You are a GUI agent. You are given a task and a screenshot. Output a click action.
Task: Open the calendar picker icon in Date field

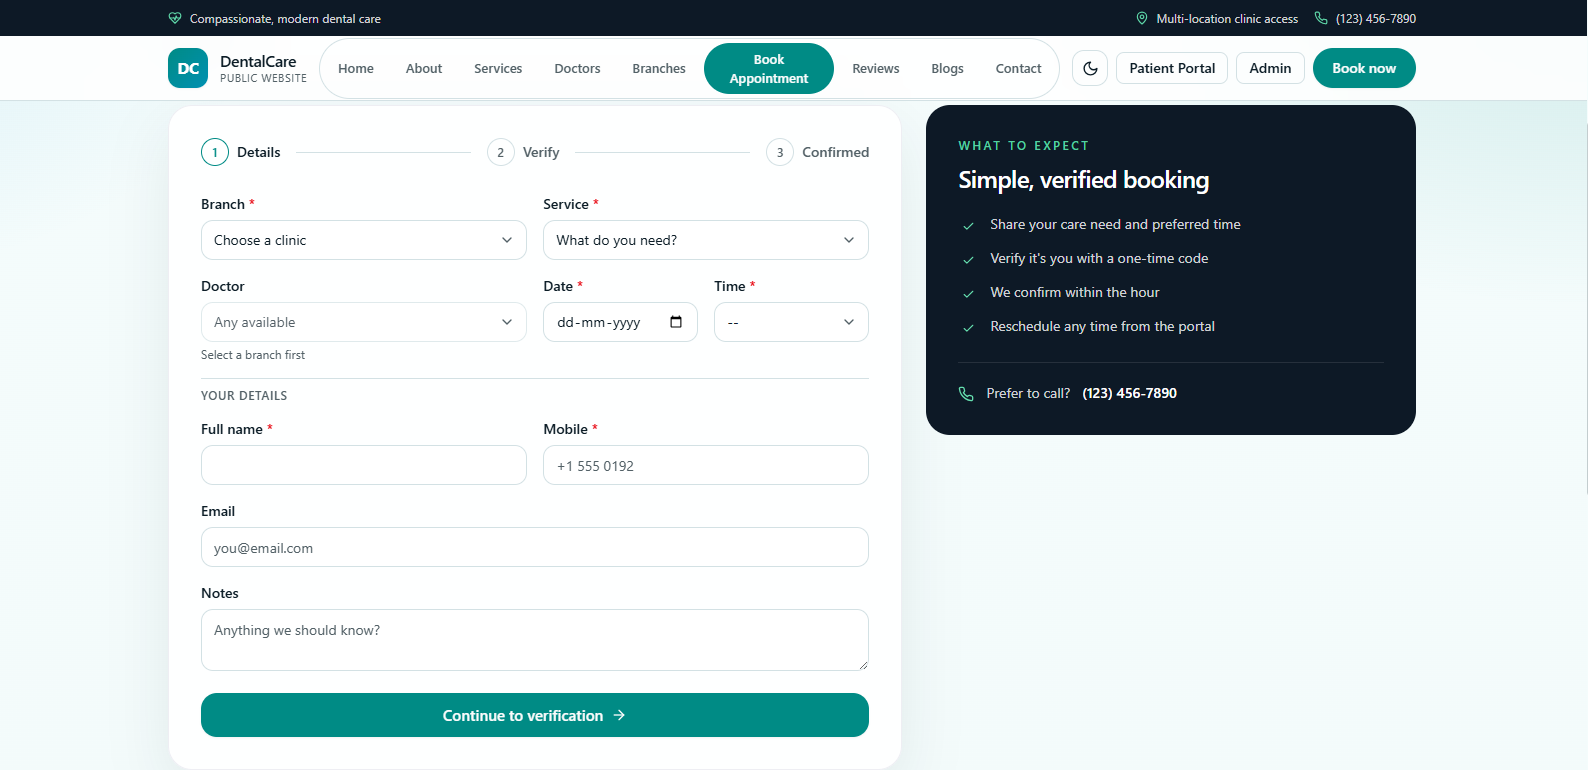pos(676,322)
